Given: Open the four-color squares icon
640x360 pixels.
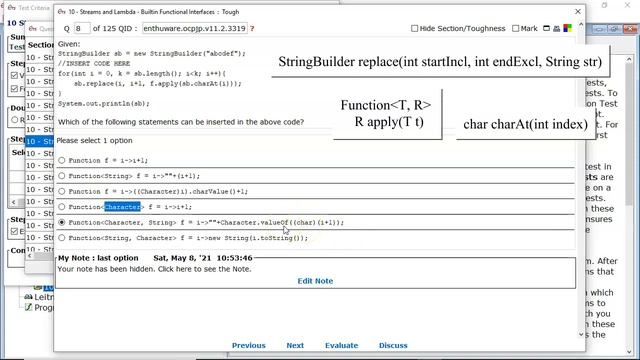Looking at the screenshot, I should 567,28.
